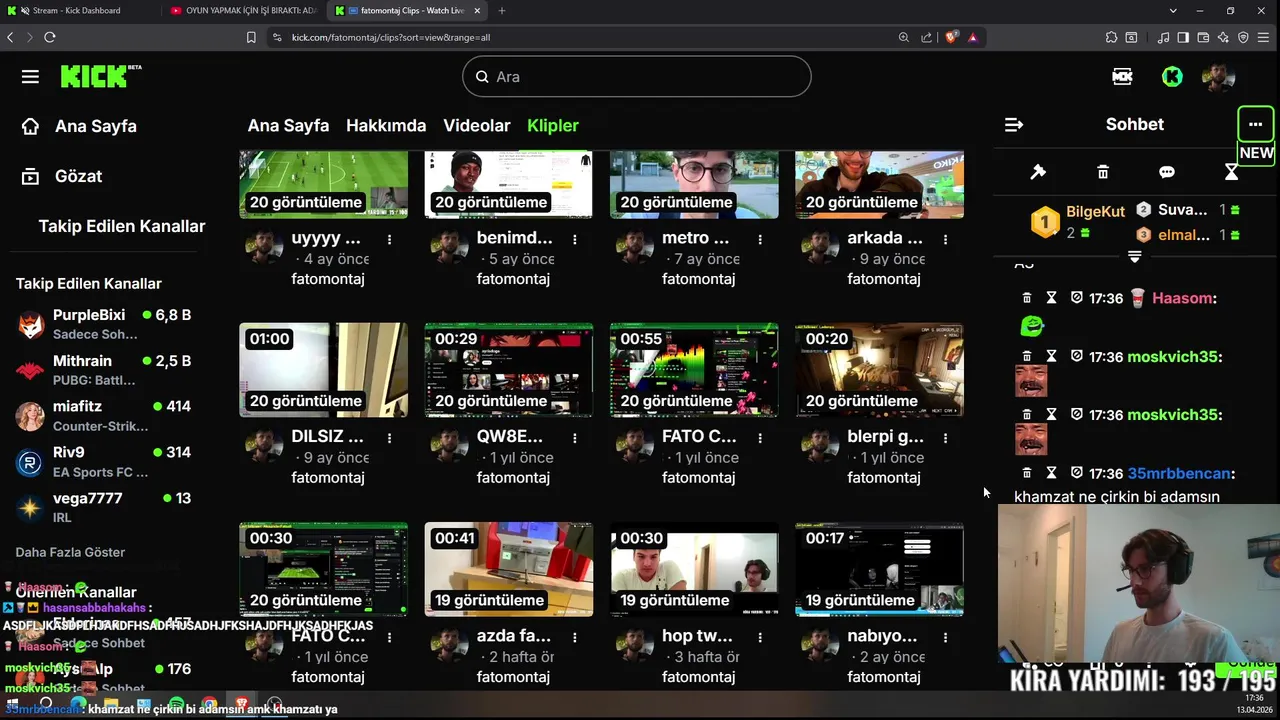Click the trash can icon in chat toolbar

1103,172
